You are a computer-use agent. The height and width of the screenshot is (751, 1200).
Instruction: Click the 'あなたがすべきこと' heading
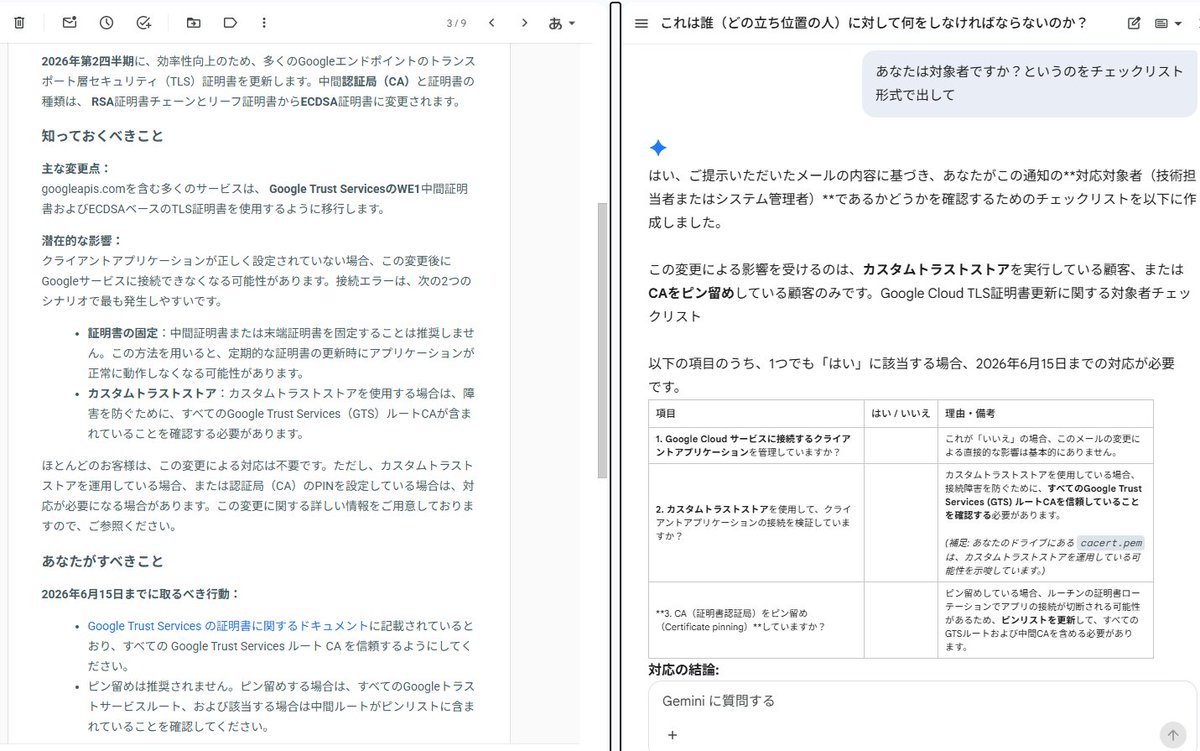(103, 561)
